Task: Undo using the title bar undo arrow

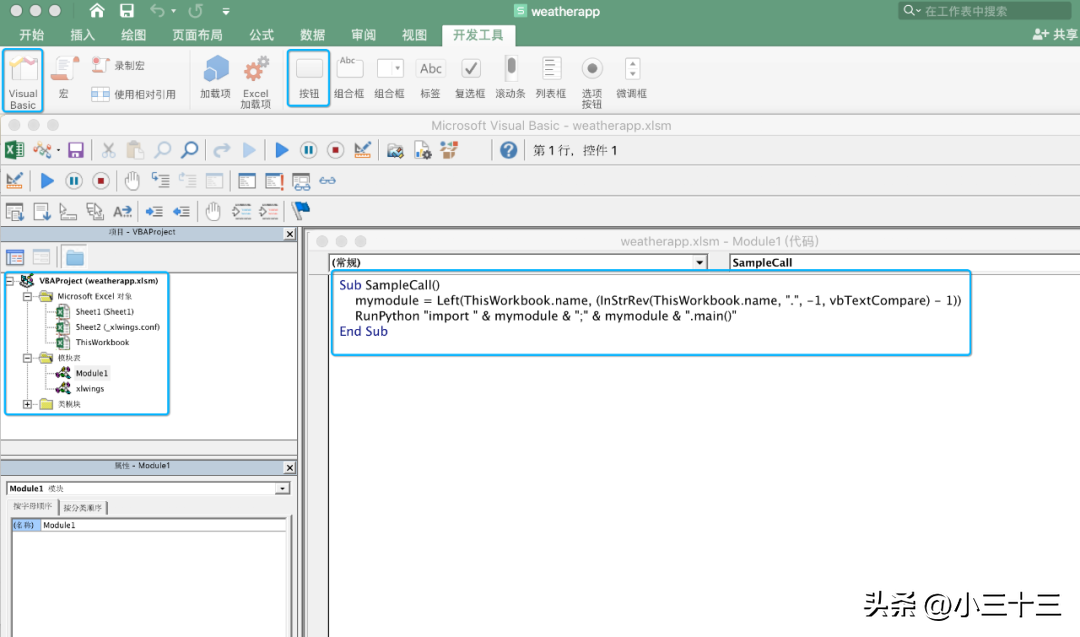Action: pos(158,10)
